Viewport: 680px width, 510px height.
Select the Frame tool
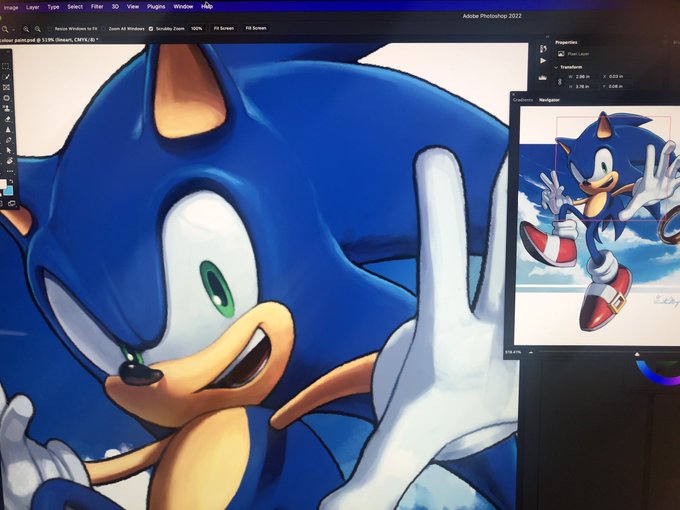[7, 87]
